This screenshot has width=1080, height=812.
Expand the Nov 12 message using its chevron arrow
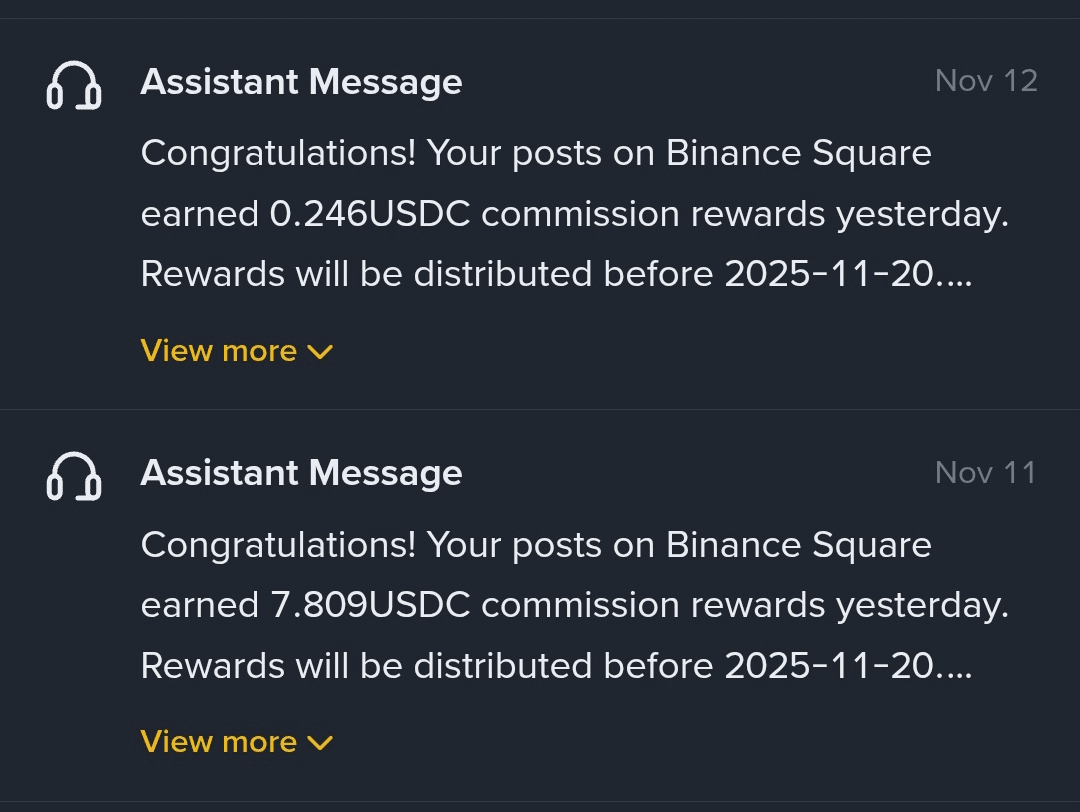click(320, 352)
